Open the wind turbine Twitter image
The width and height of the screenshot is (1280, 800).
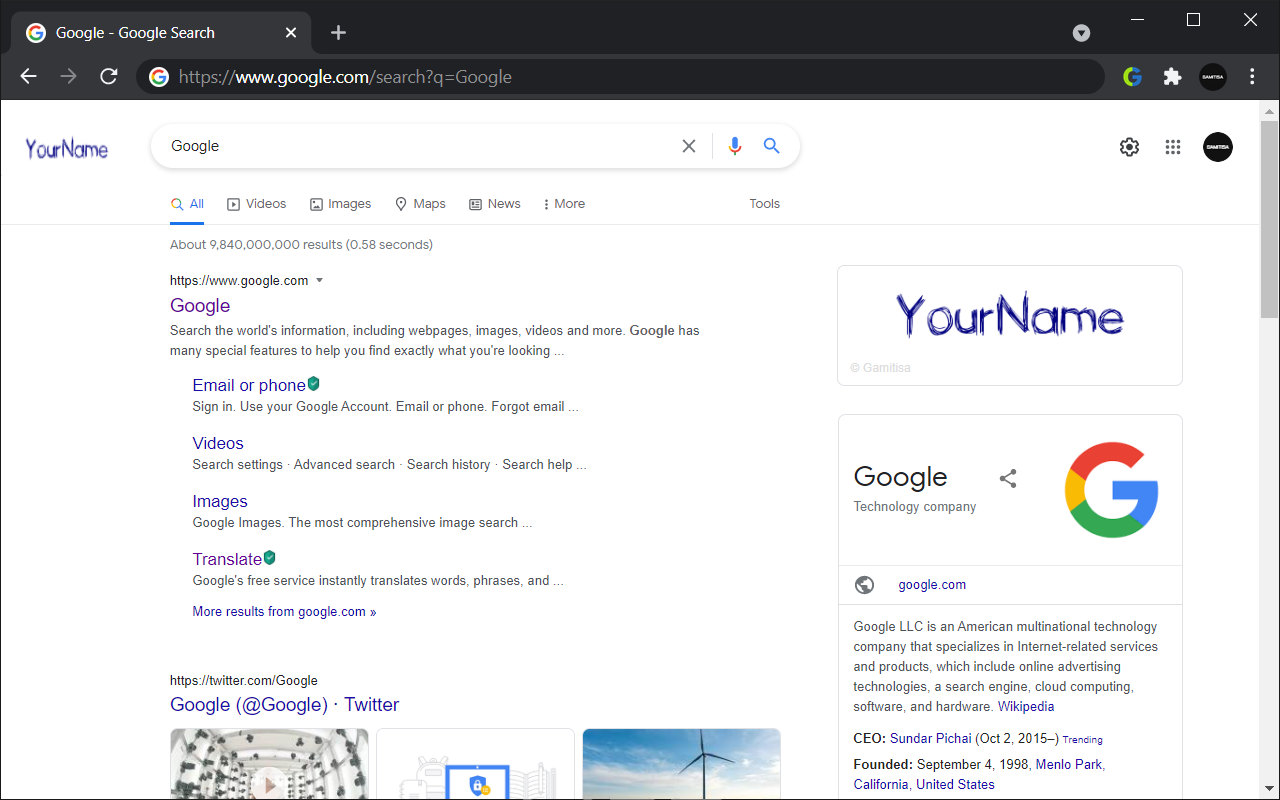tap(681, 764)
